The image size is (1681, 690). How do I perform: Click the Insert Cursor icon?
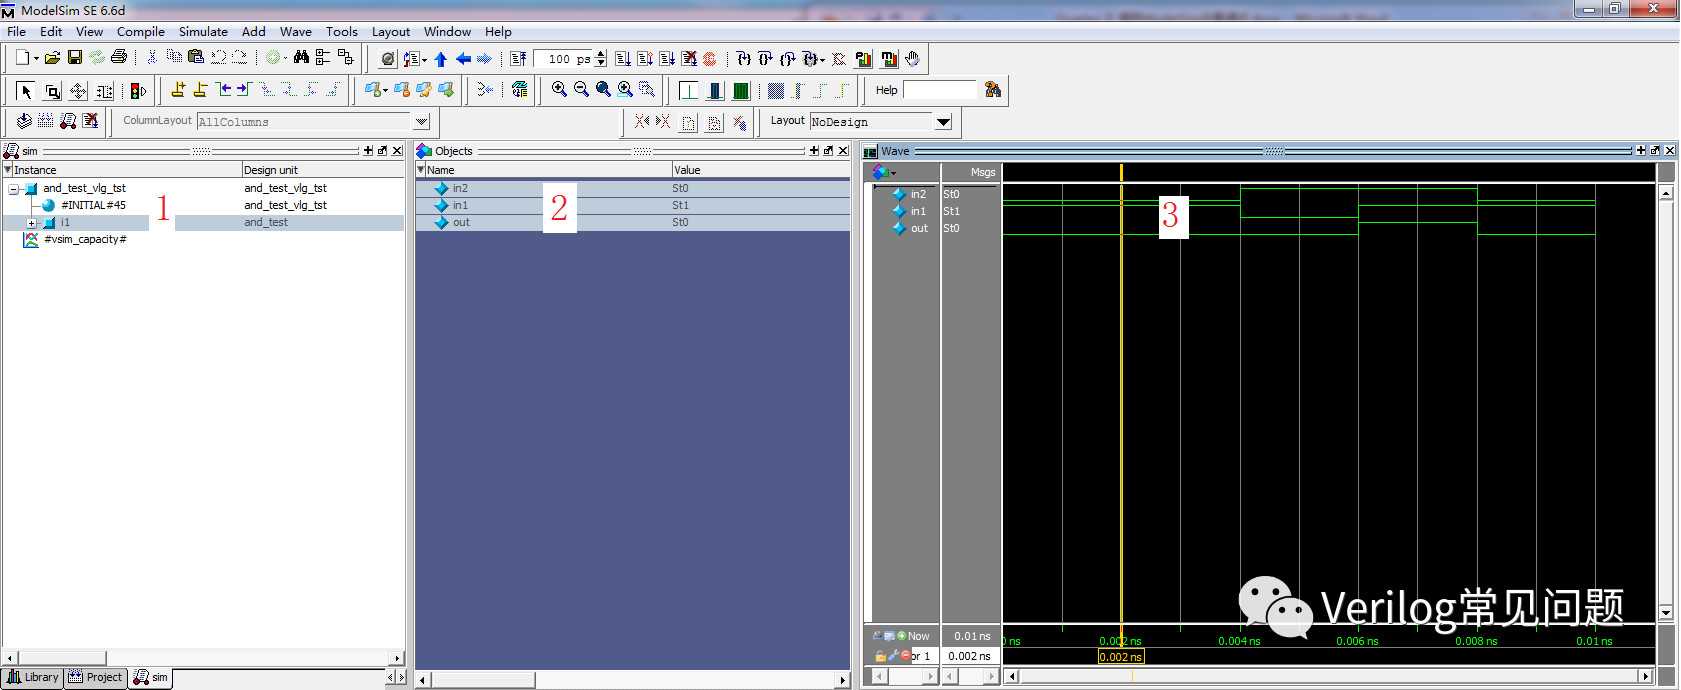click(178, 90)
